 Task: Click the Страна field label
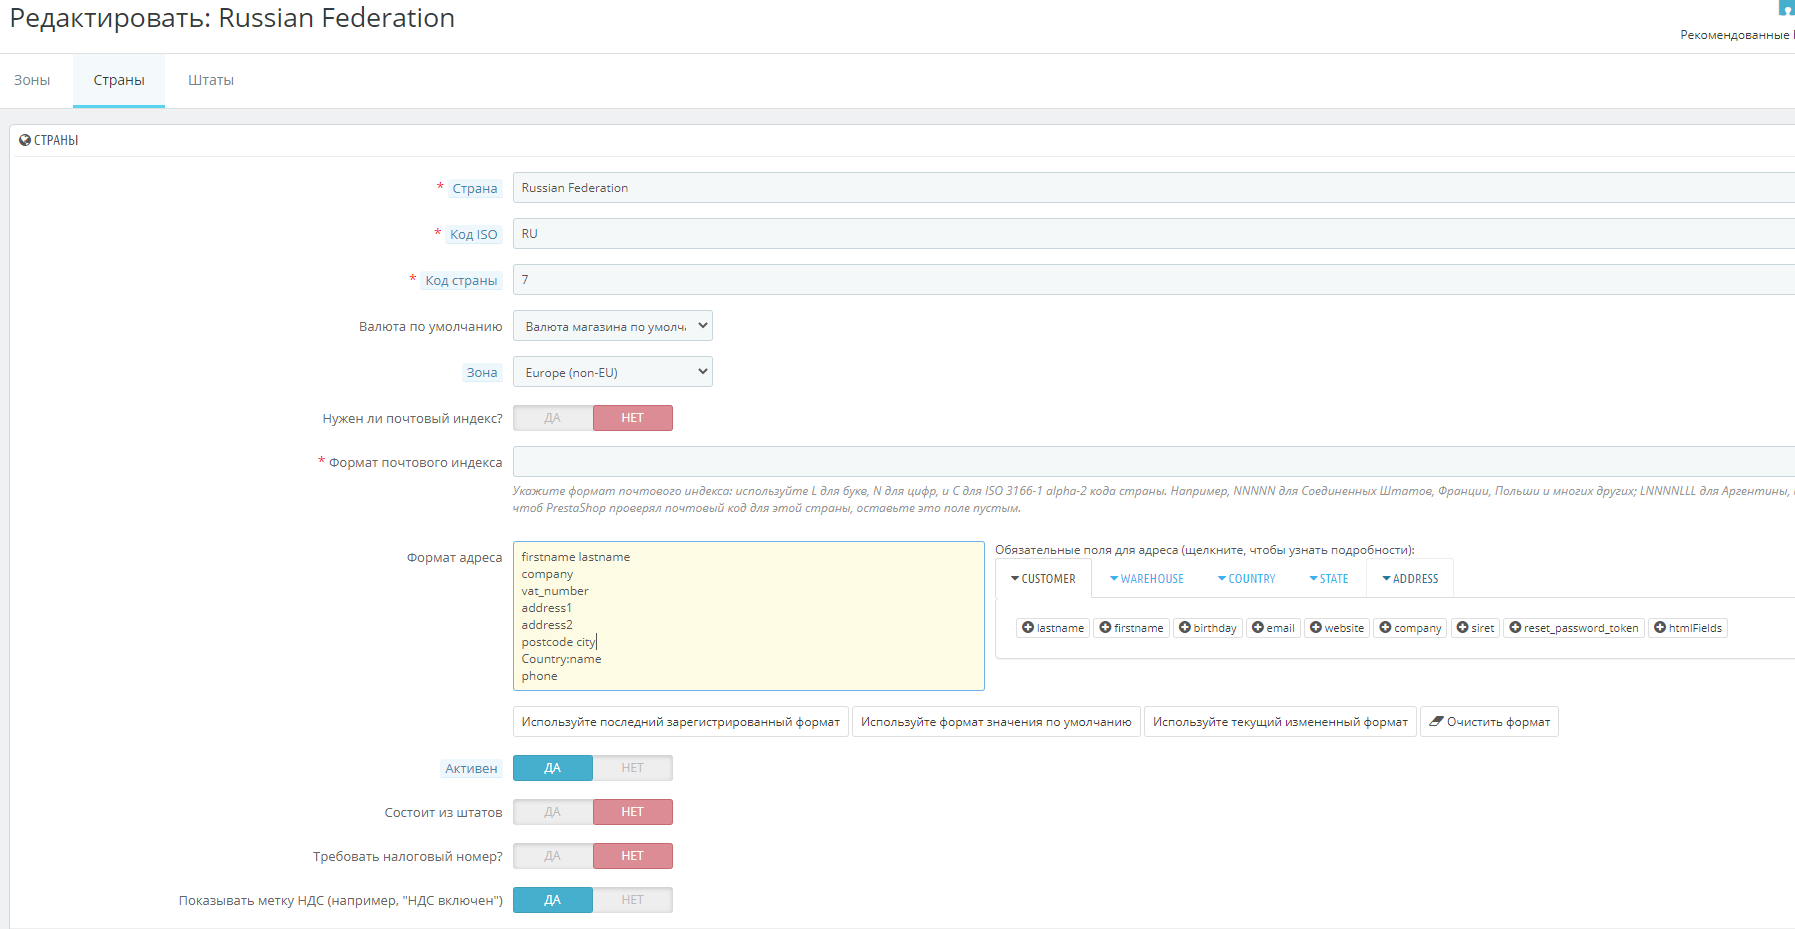click(x=475, y=189)
